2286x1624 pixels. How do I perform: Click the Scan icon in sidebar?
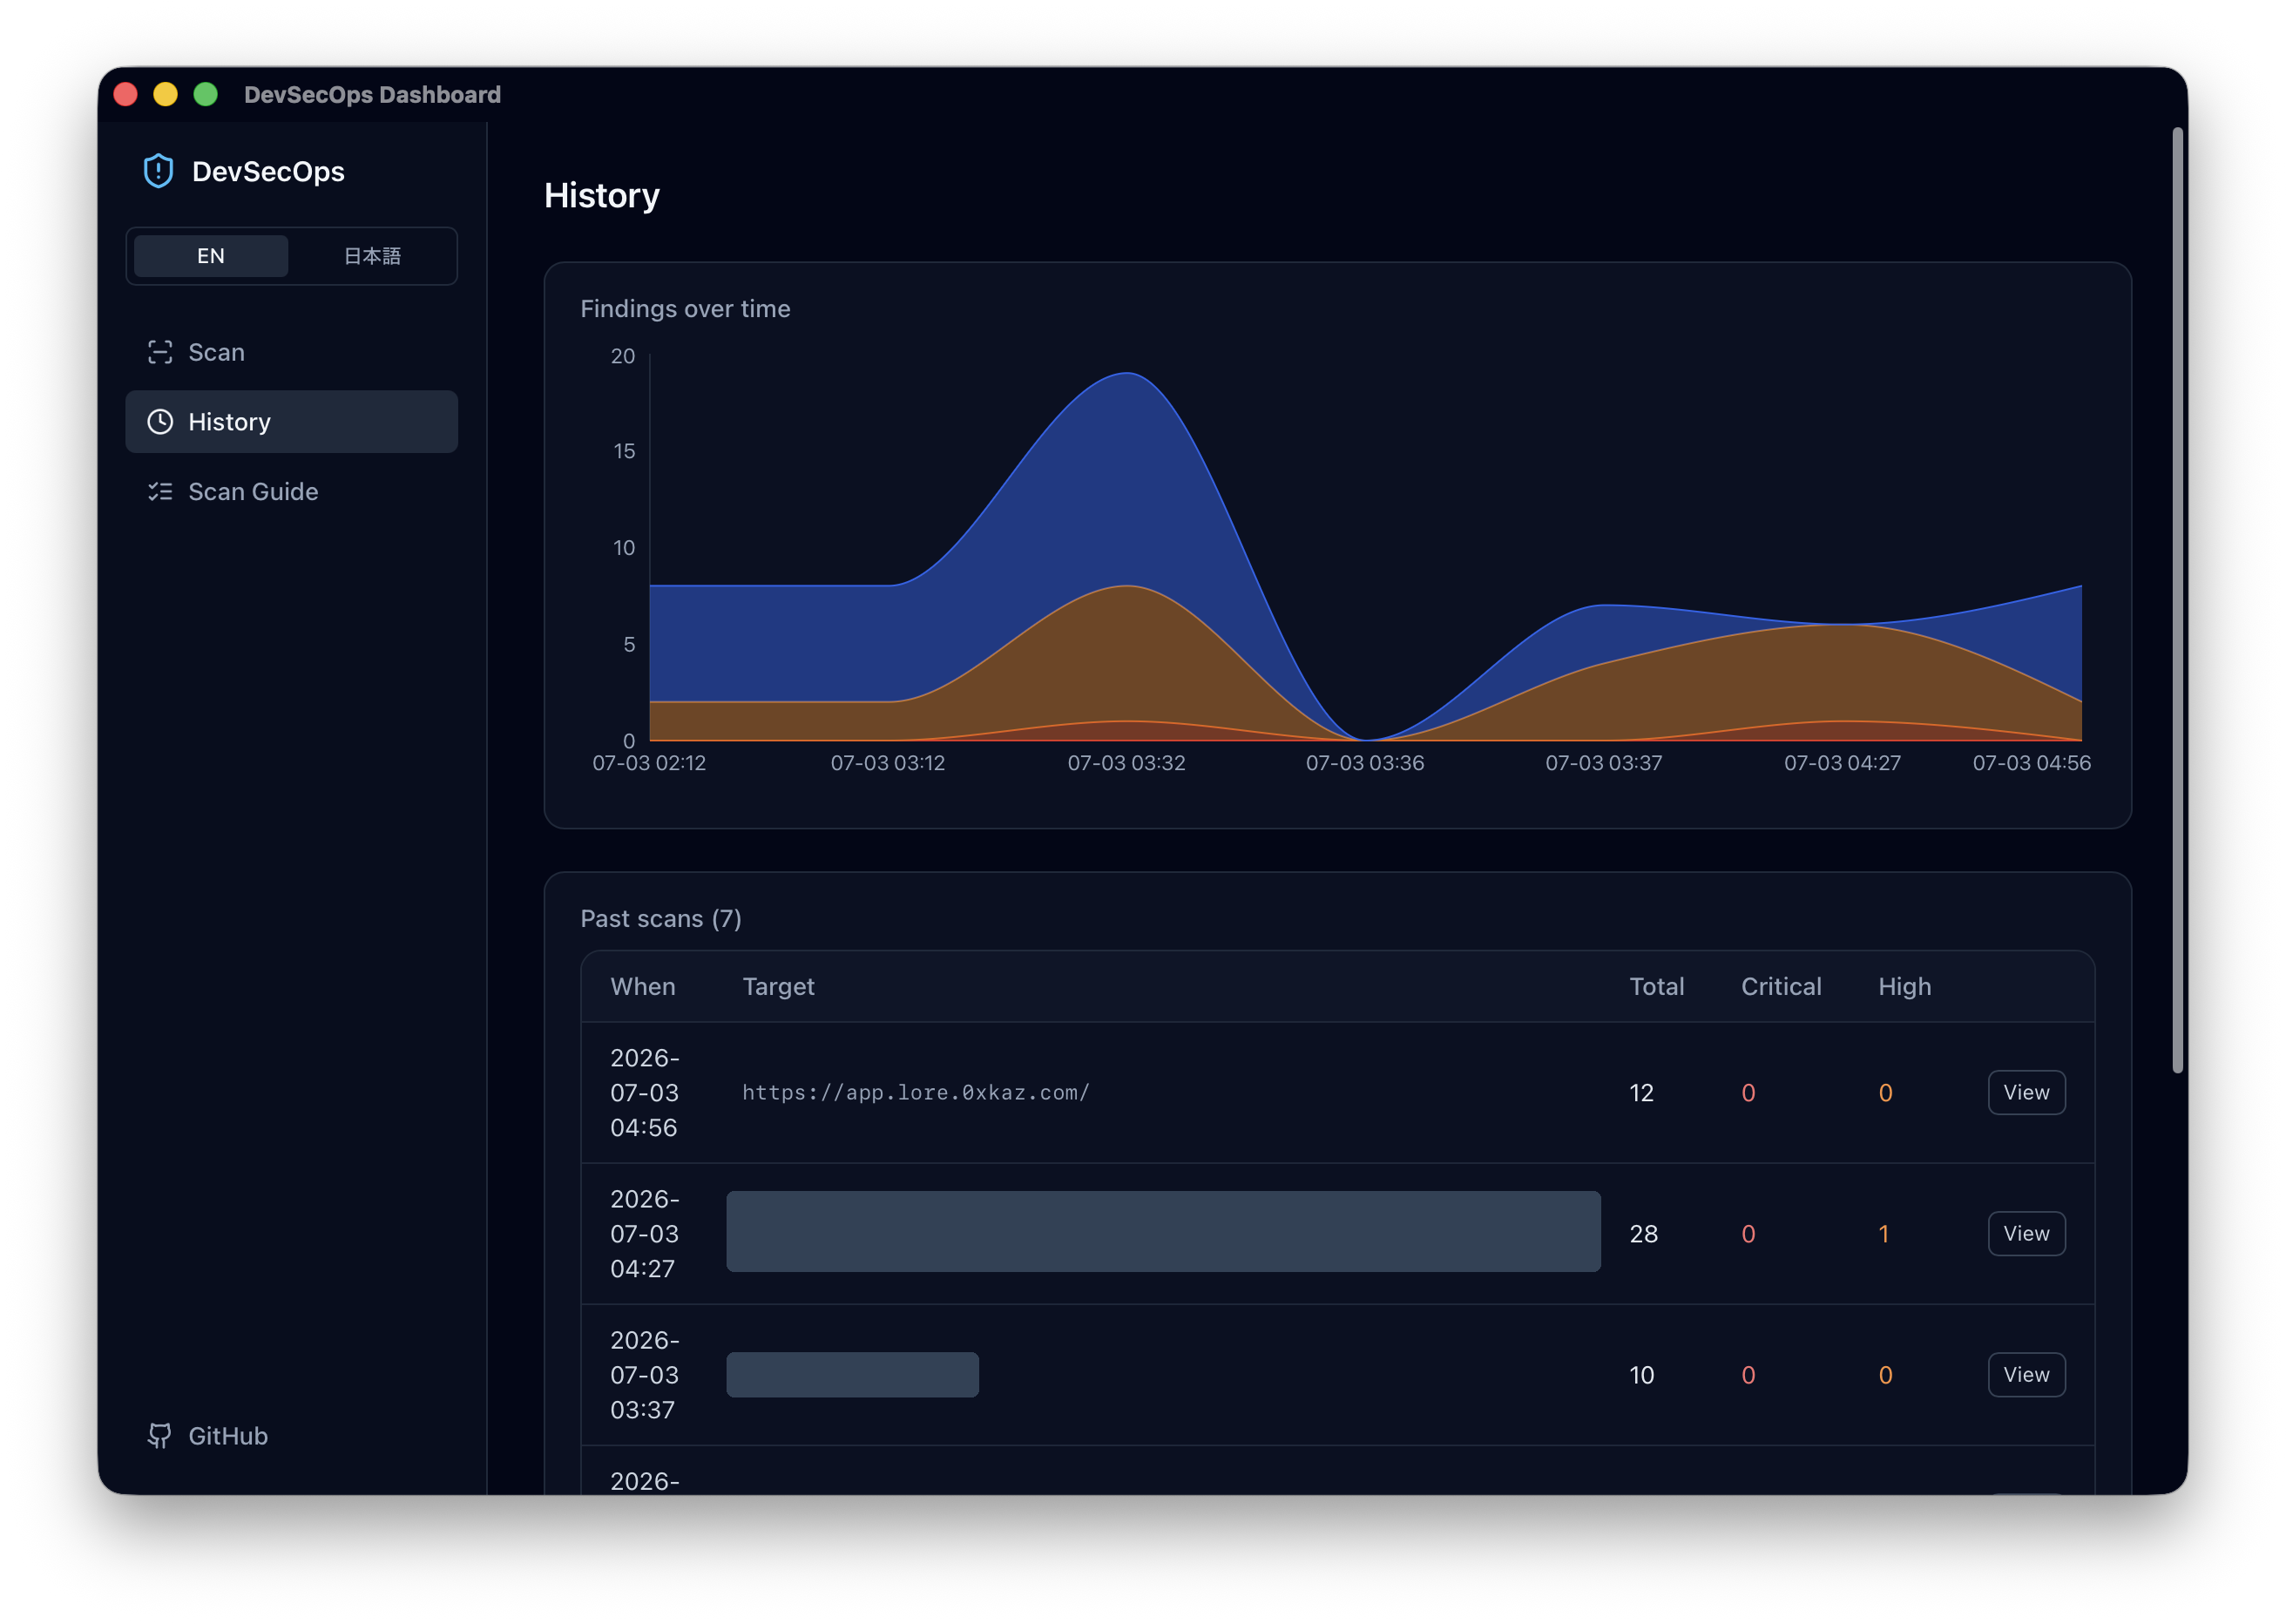pyautogui.click(x=160, y=352)
